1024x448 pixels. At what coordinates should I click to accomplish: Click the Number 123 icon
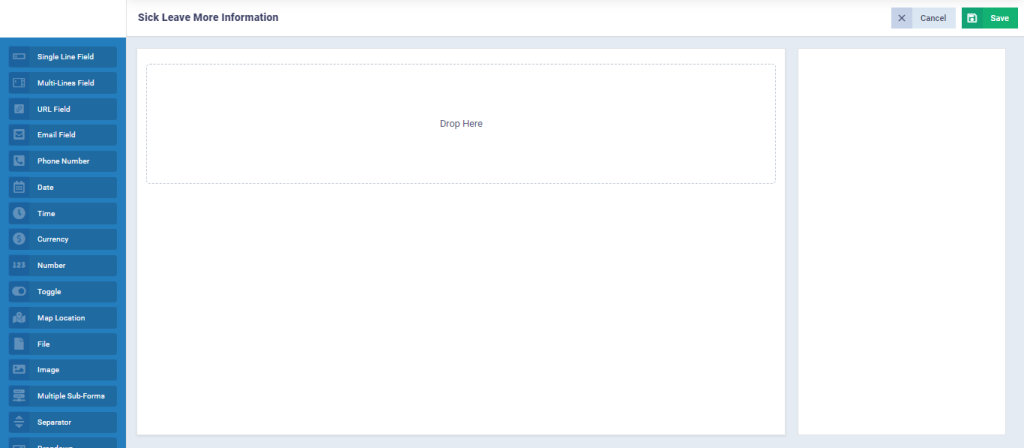(19, 265)
